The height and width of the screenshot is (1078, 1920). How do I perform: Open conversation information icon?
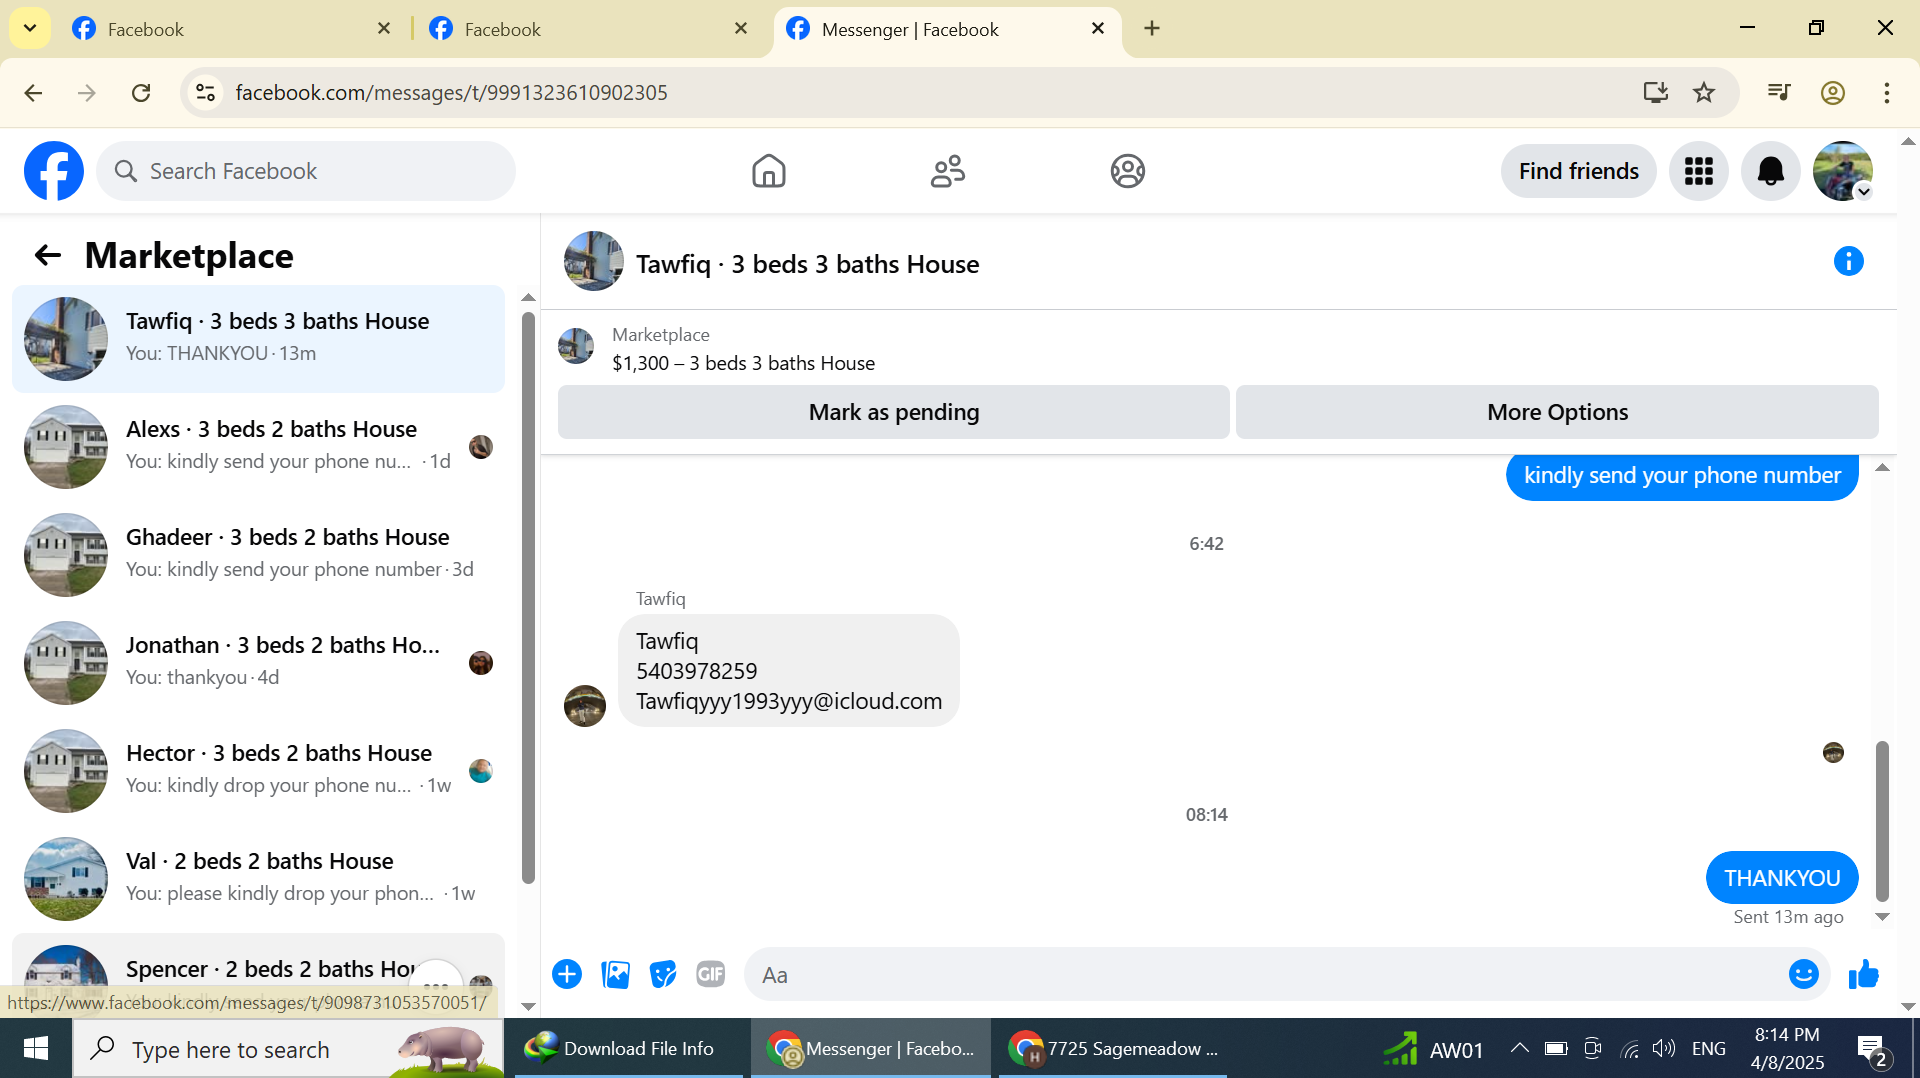[x=1848, y=261]
